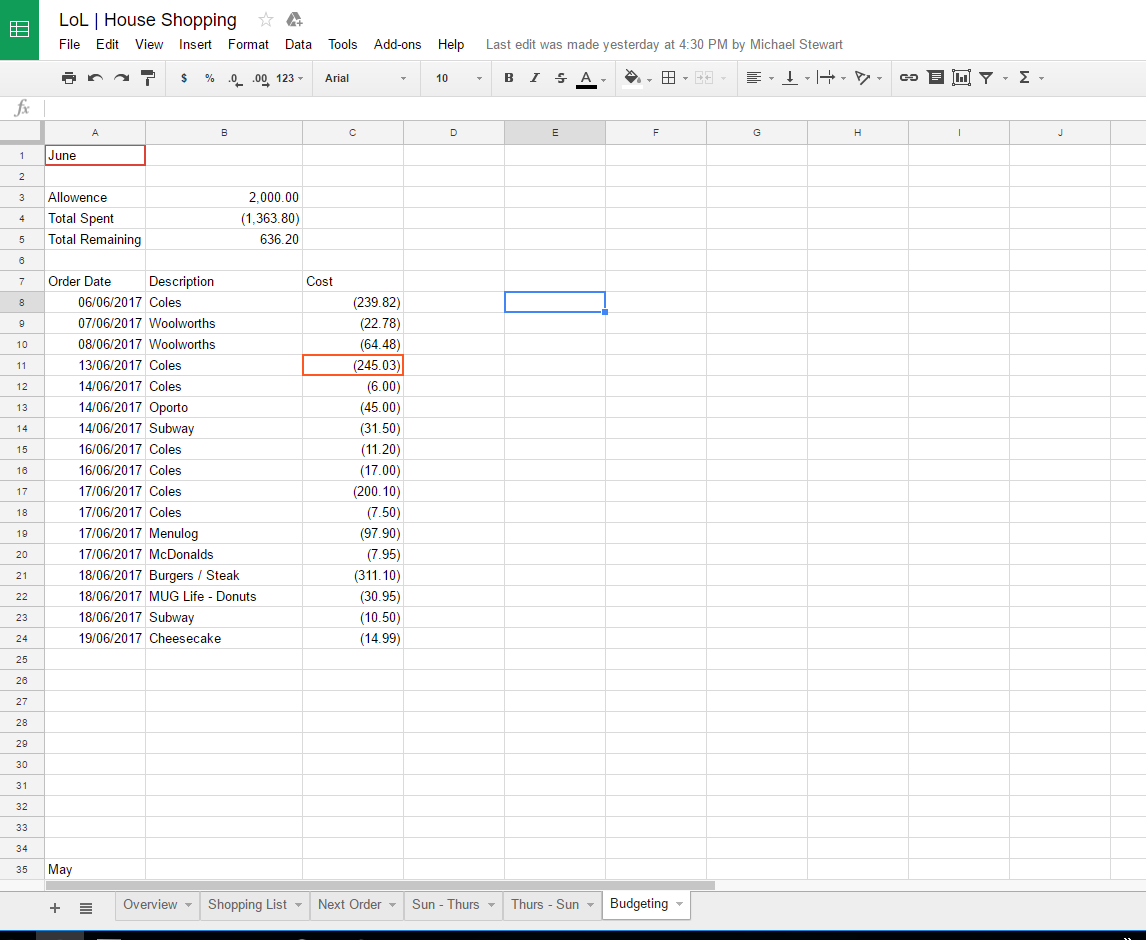Open the Format menu
The image size is (1146, 940).
[248, 45]
